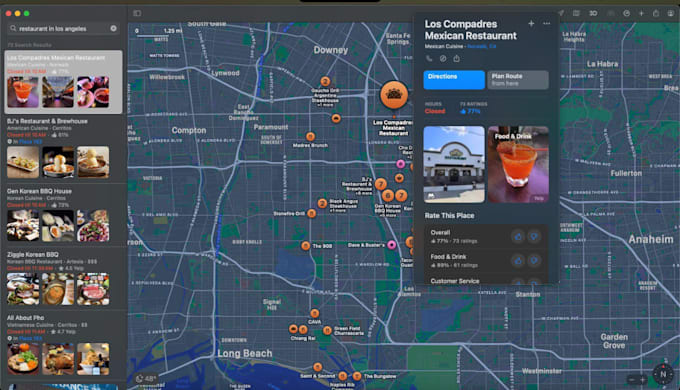Open Gen Korean BBQ third photo

[93, 226]
